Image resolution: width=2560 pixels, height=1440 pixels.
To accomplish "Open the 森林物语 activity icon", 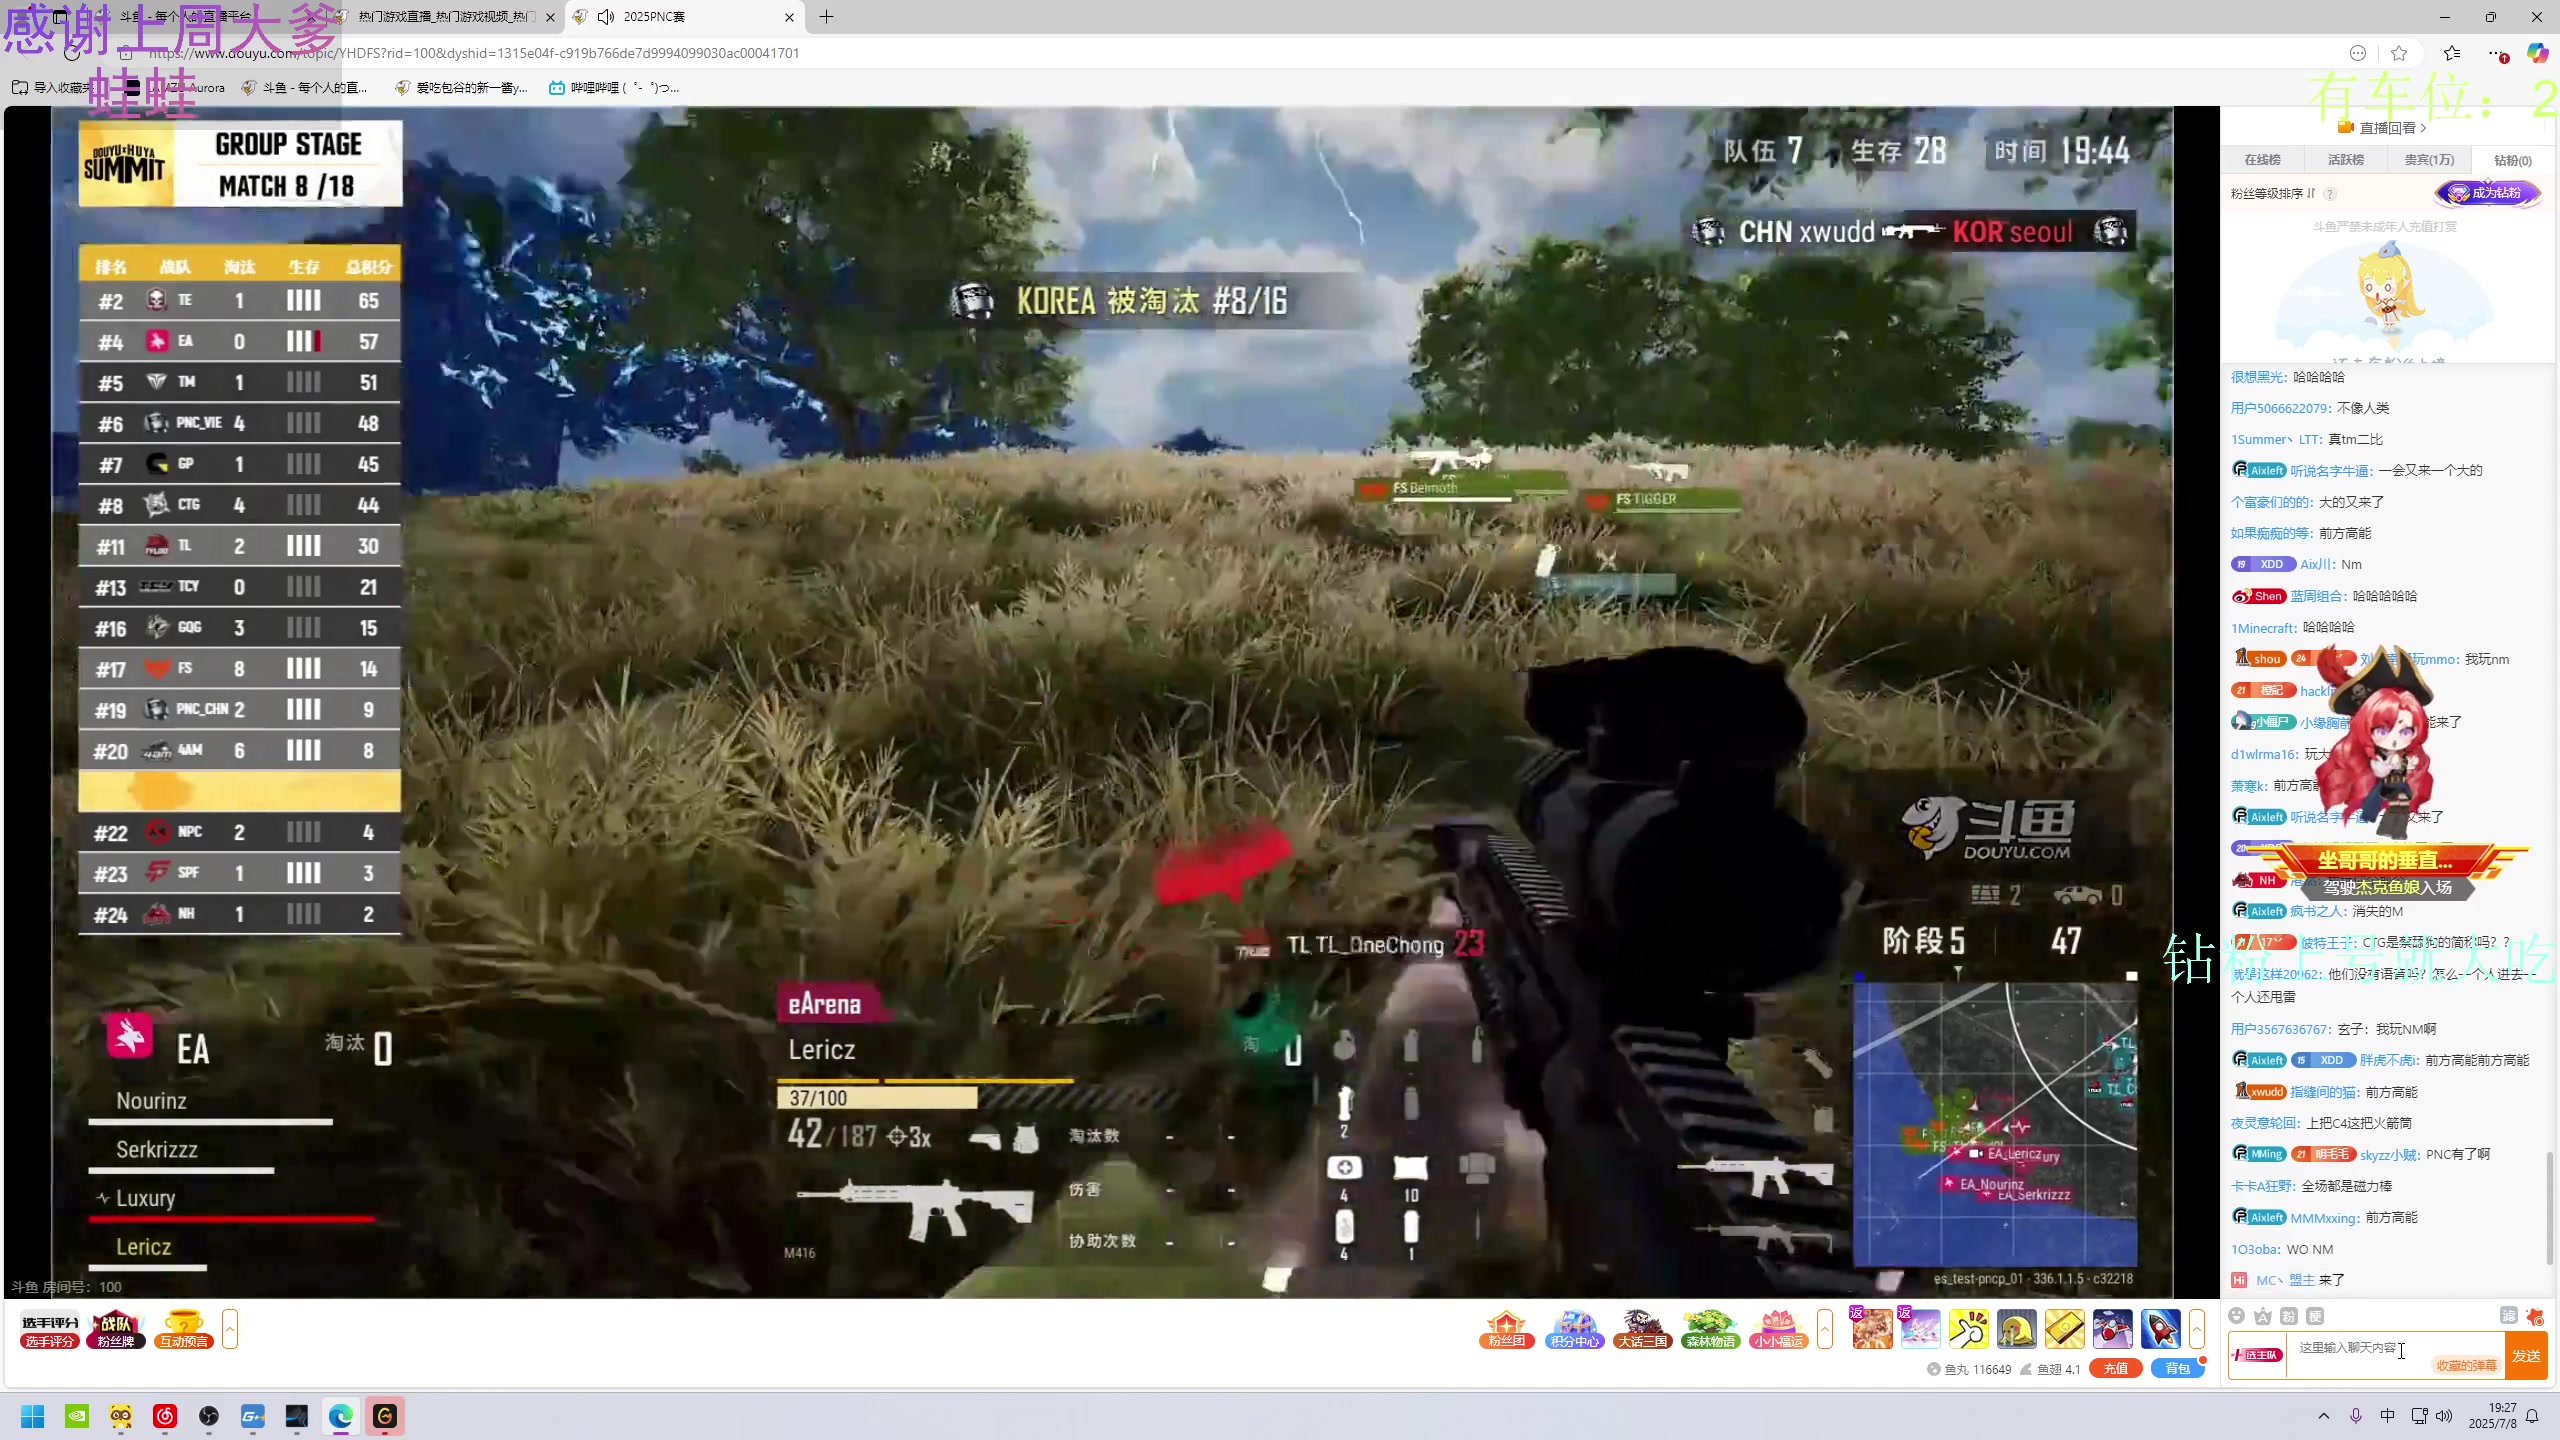I will point(1710,1330).
